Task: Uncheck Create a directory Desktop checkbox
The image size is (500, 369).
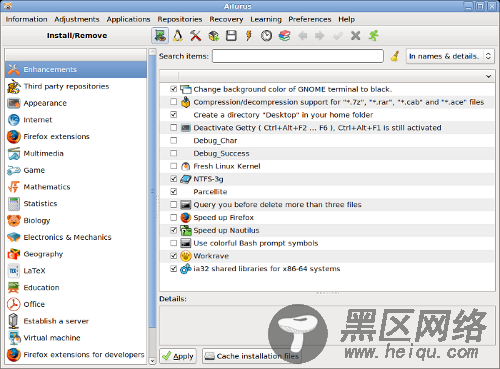Action: point(173,115)
